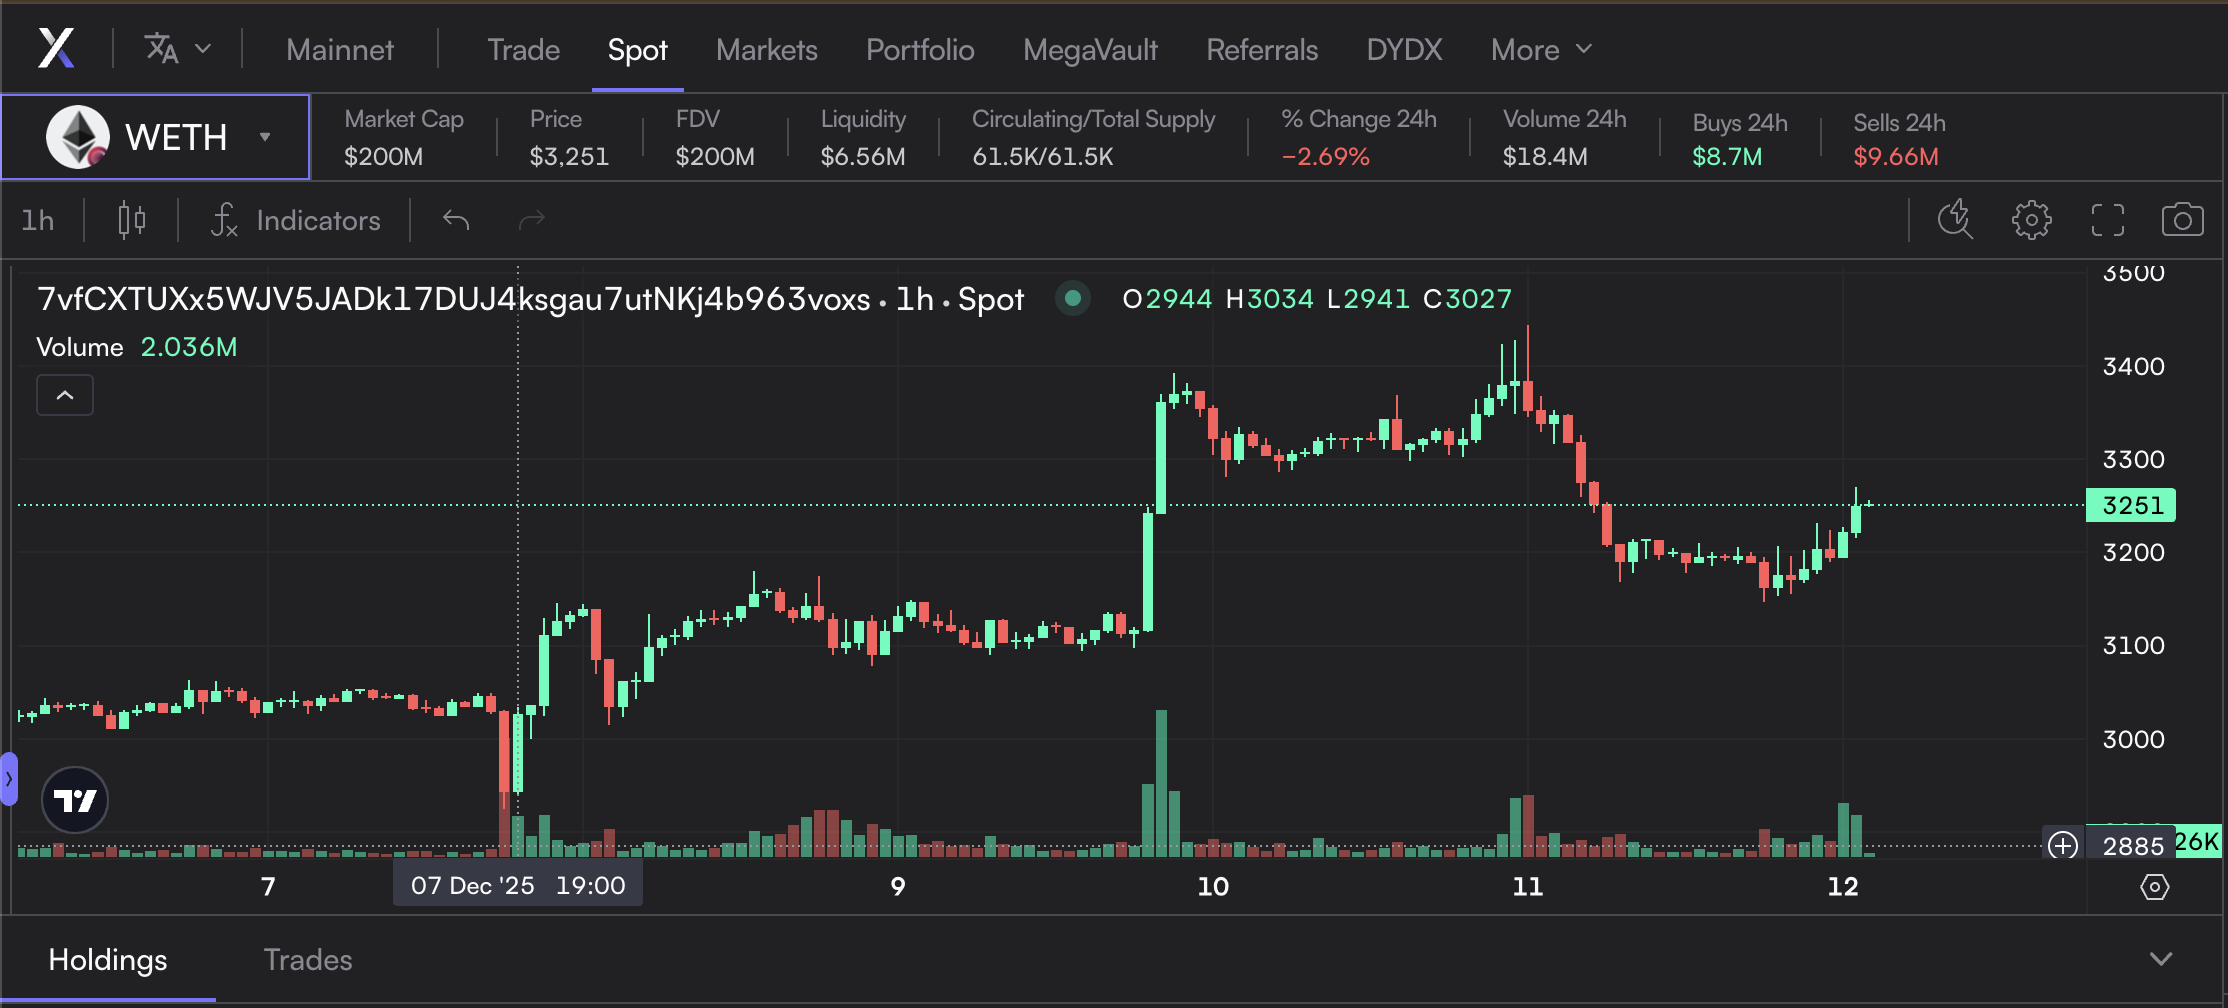Redo the chart action
The width and height of the screenshot is (2228, 1008).
(x=532, y=220)
